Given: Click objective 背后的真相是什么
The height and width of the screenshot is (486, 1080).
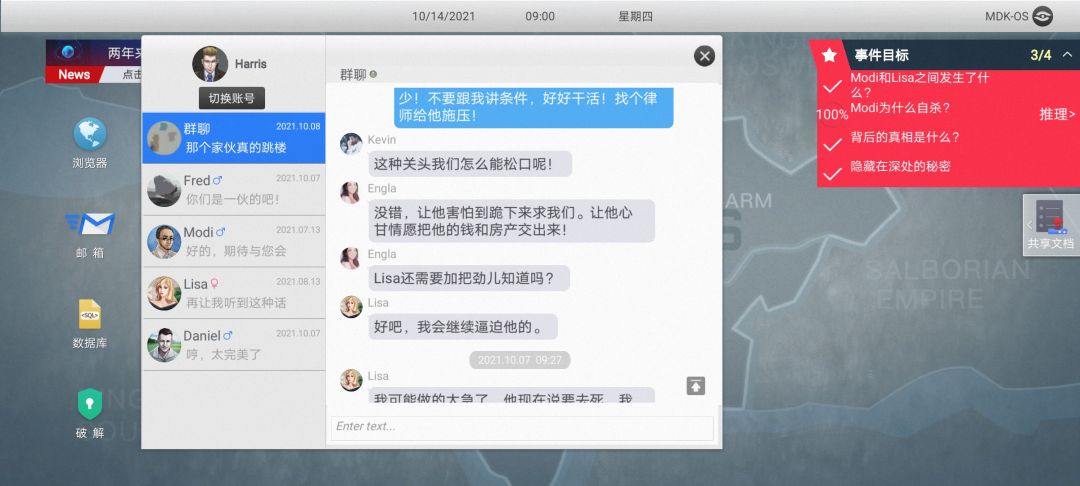Looking at the screenshot, I should click(x=905, y=137).
